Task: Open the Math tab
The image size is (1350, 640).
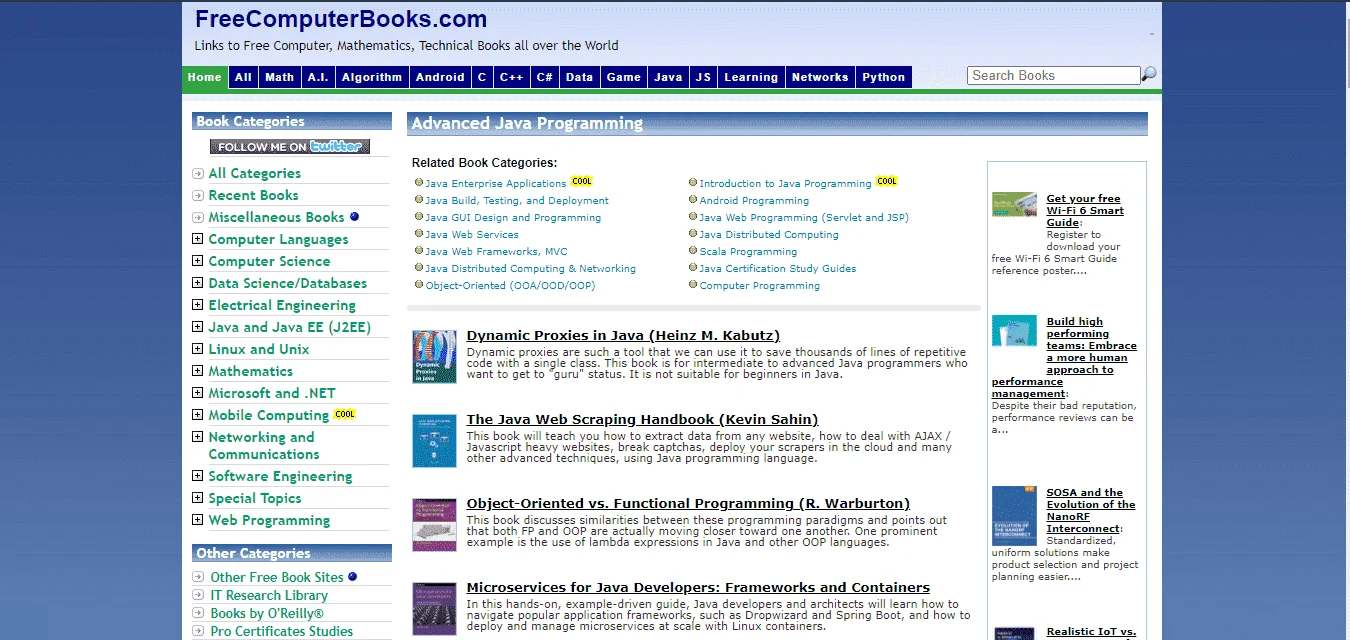Action: [x=280, y=77]
